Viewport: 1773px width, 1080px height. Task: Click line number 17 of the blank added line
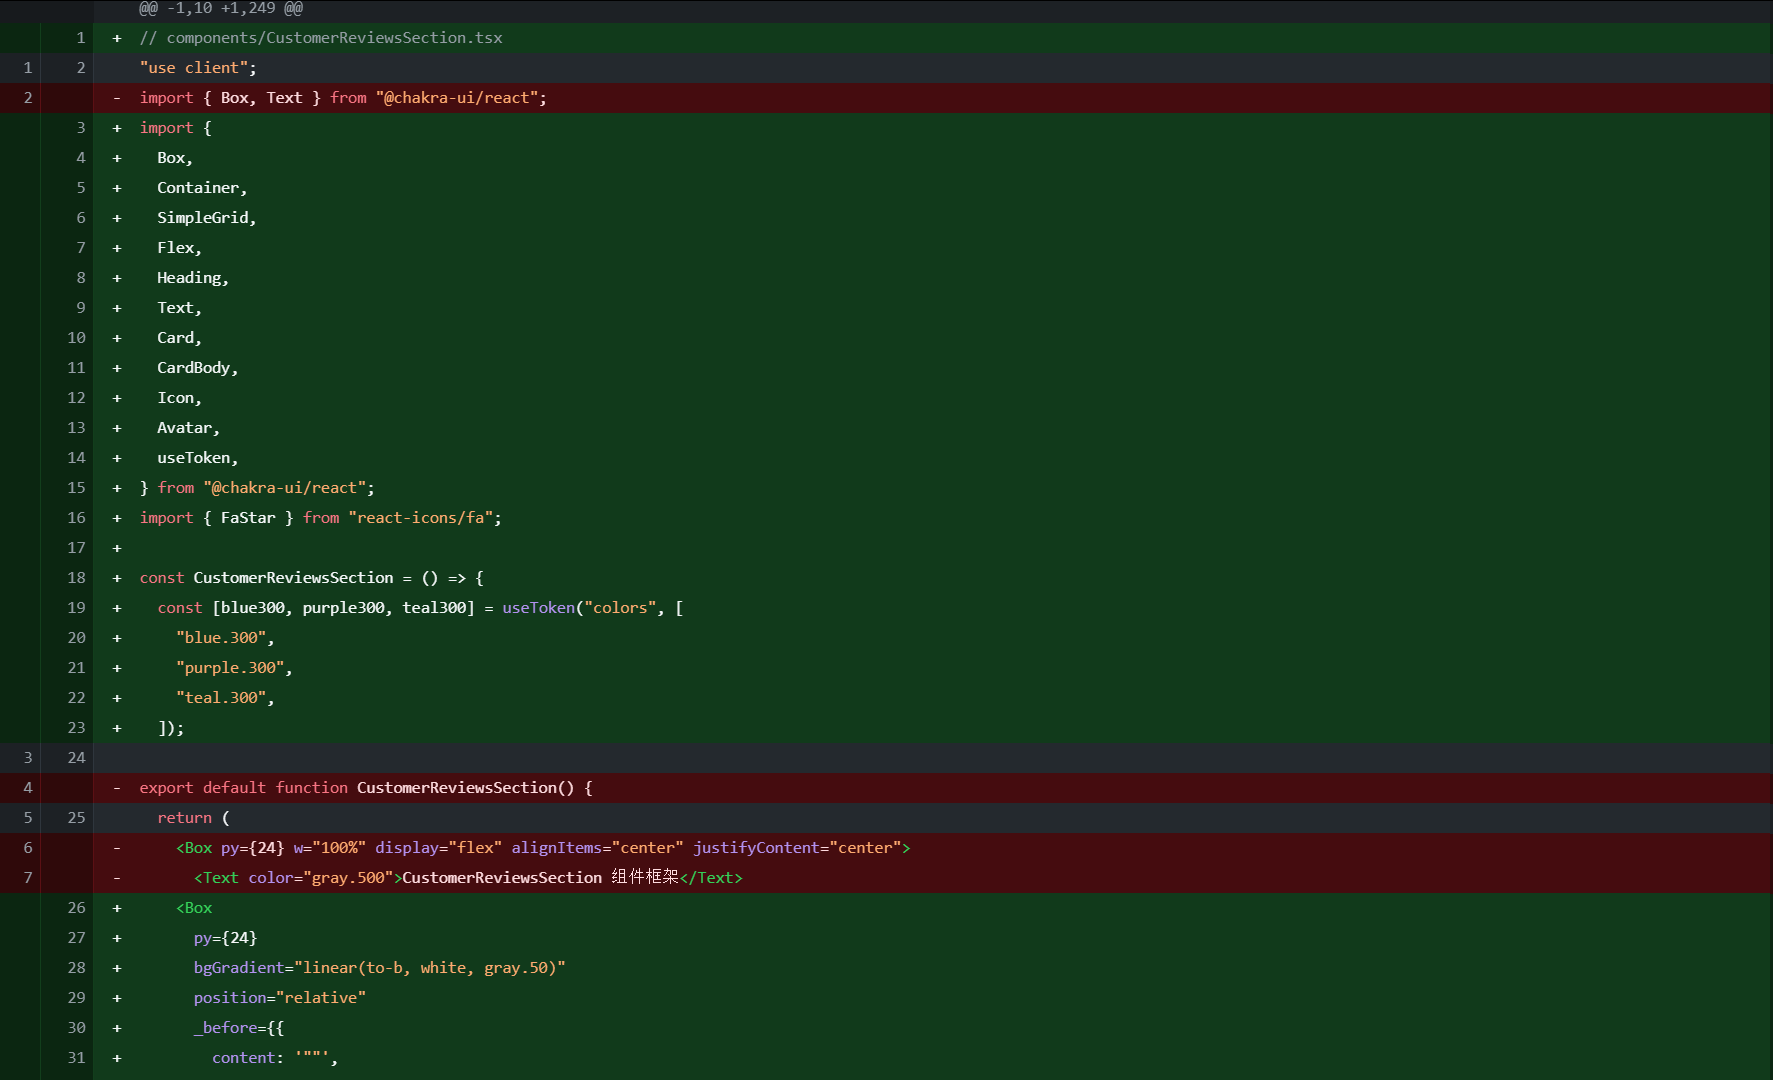tap(77, 548)
